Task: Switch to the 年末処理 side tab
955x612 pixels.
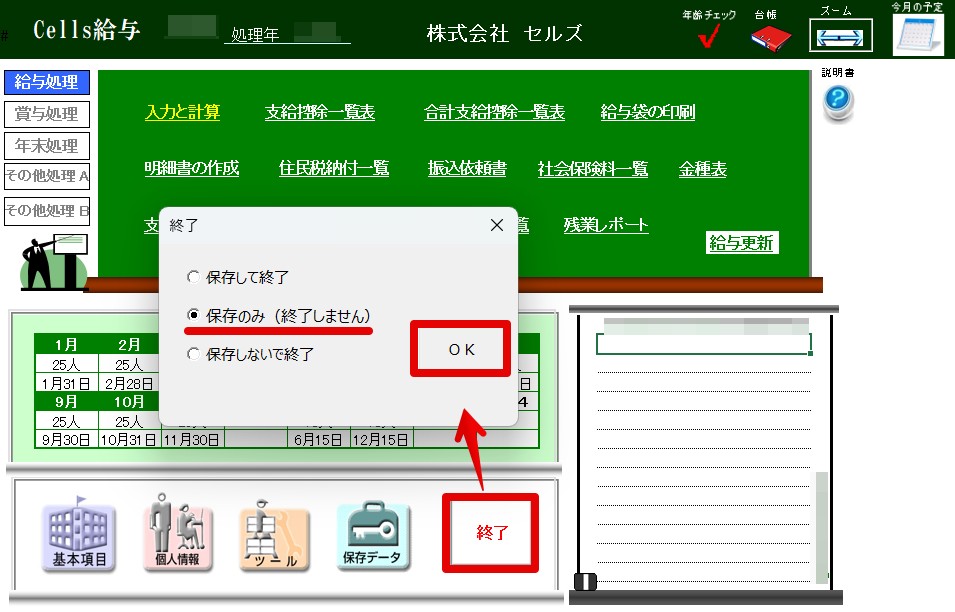Action: (47, 146)
